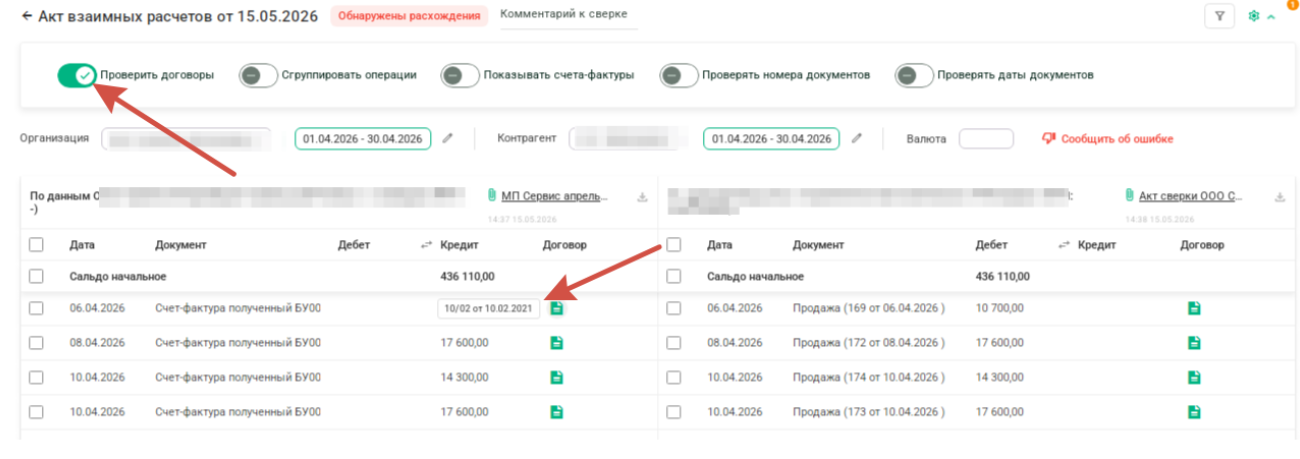This screenshot has width=1300, height=459.
Task: Open the МП Сервис апрель file link
Action: point(554,196)
